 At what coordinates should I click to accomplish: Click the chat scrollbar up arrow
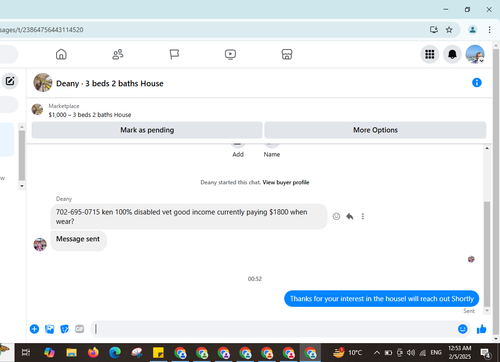click(x=487, y=148)
